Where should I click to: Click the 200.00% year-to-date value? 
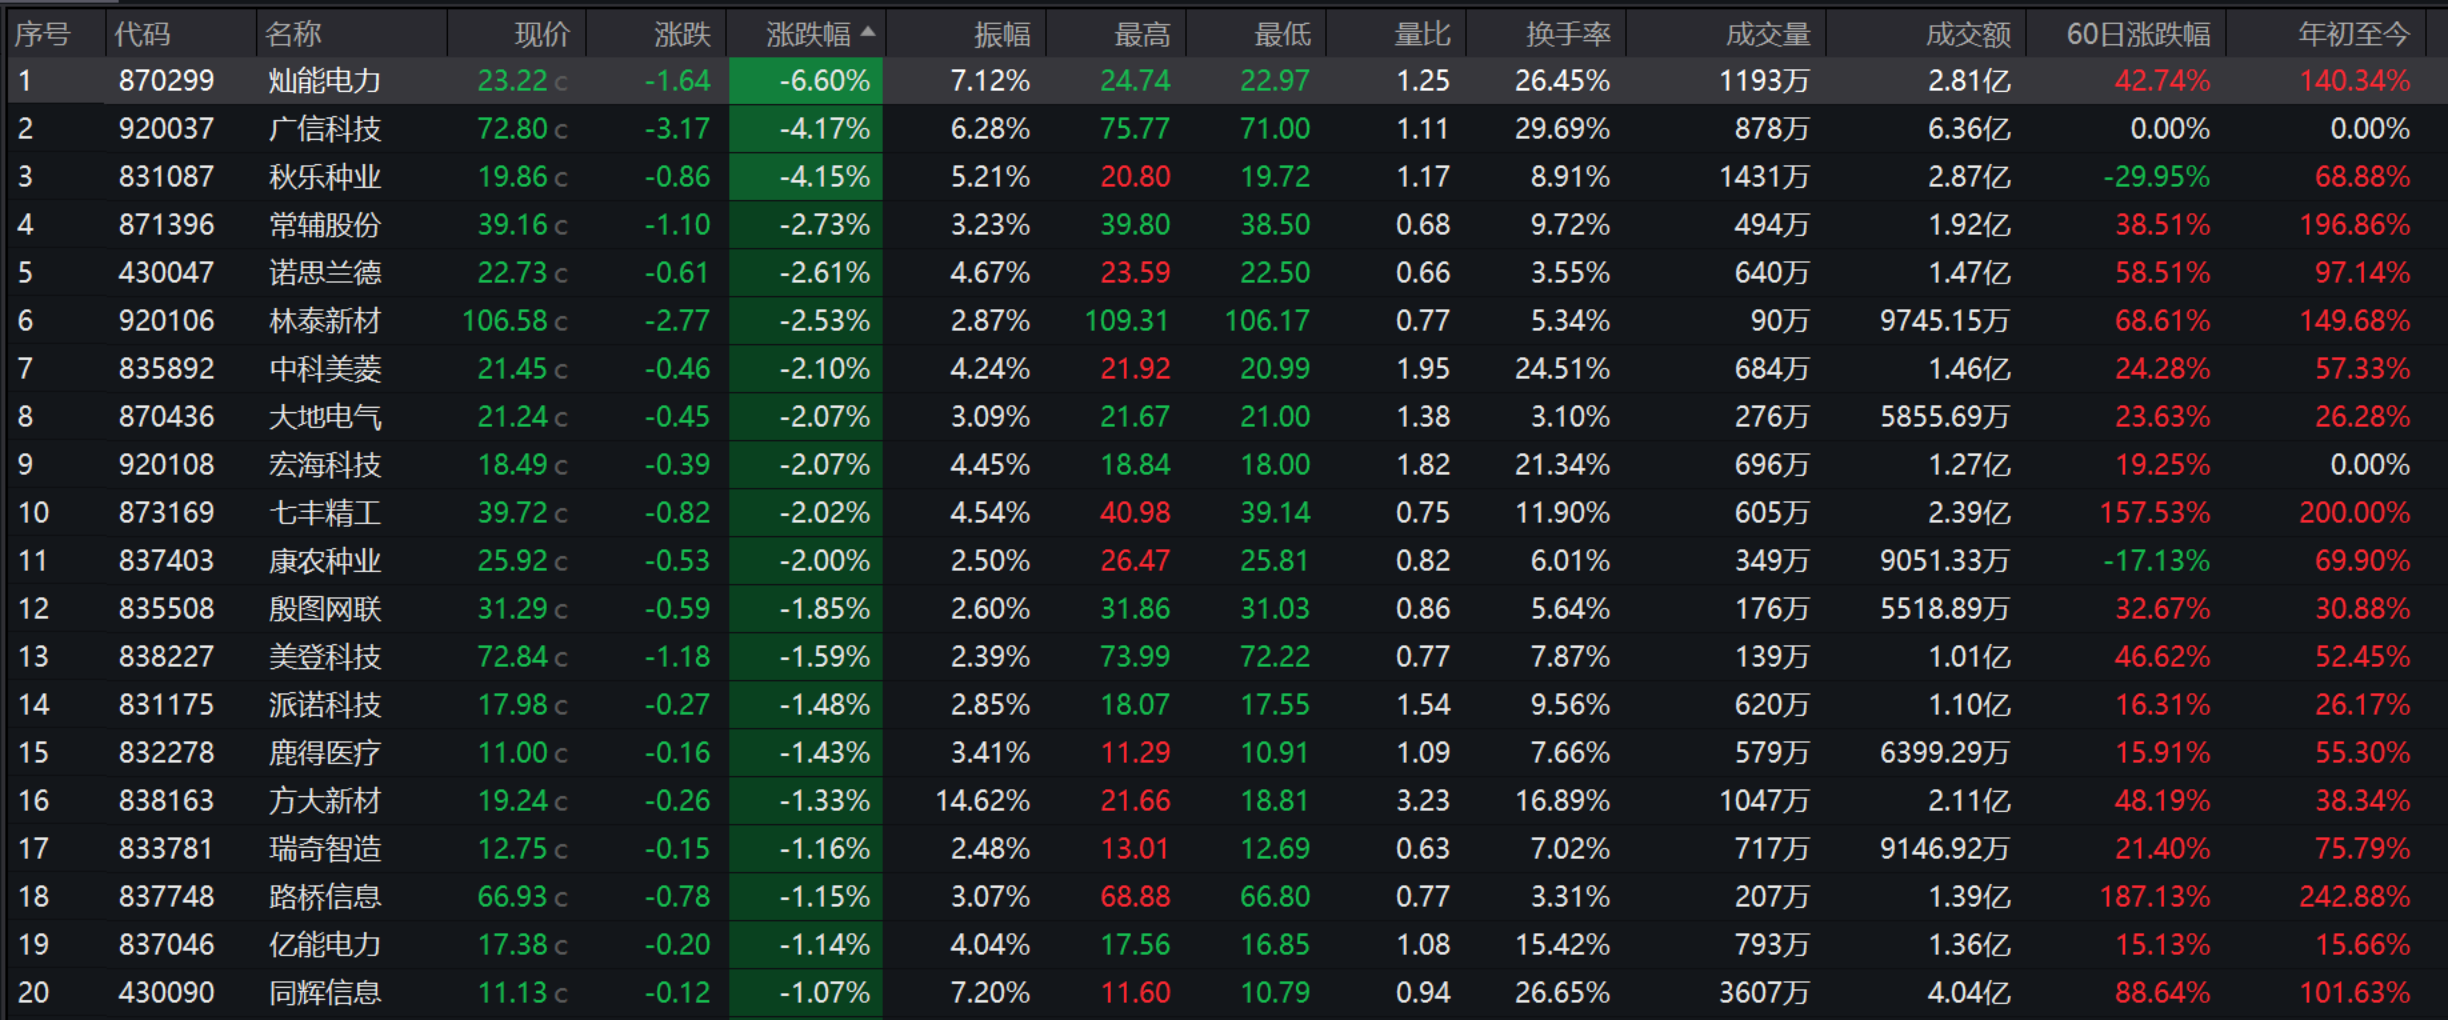pos(2355,513)
